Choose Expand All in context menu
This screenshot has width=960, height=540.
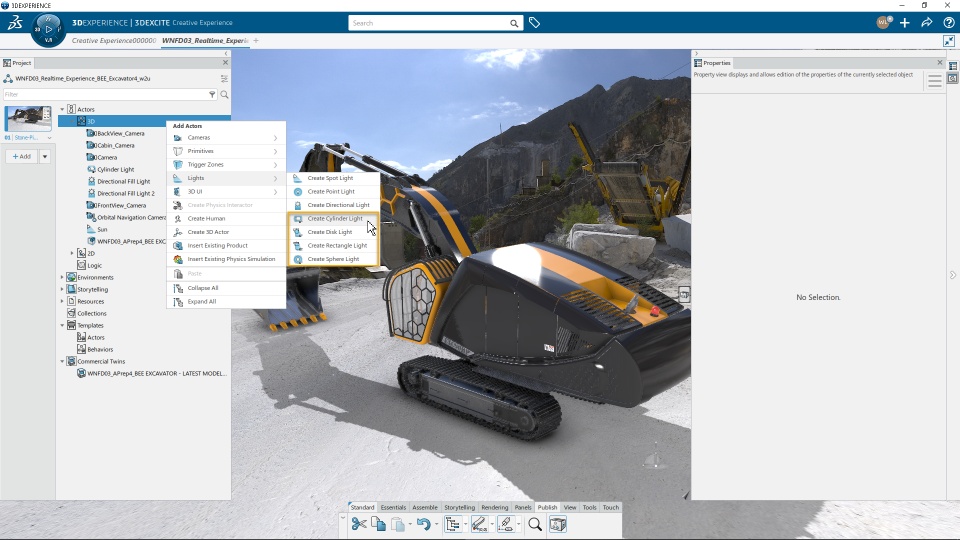(226, 301)
